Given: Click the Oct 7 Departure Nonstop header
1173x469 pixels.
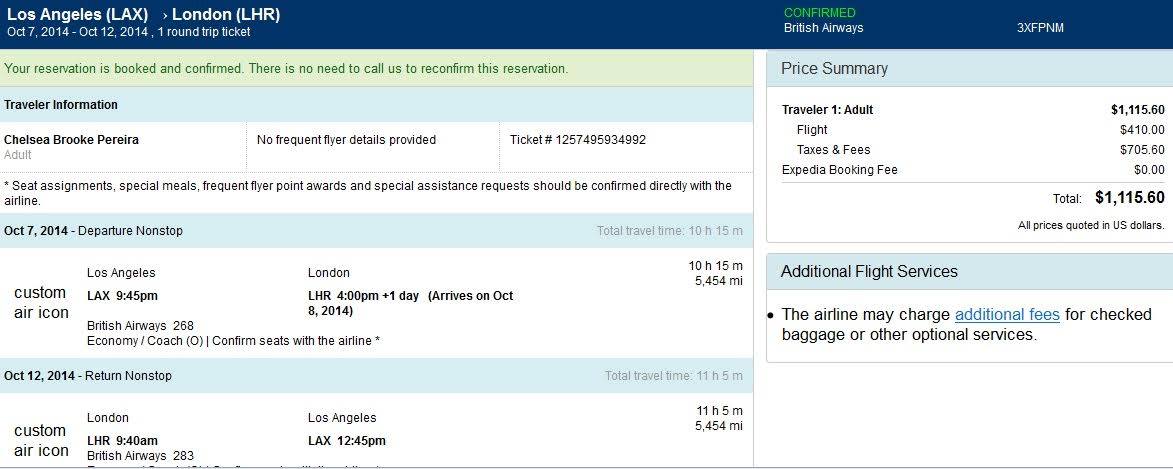Looking at the screenshot, I should [93, 231].
